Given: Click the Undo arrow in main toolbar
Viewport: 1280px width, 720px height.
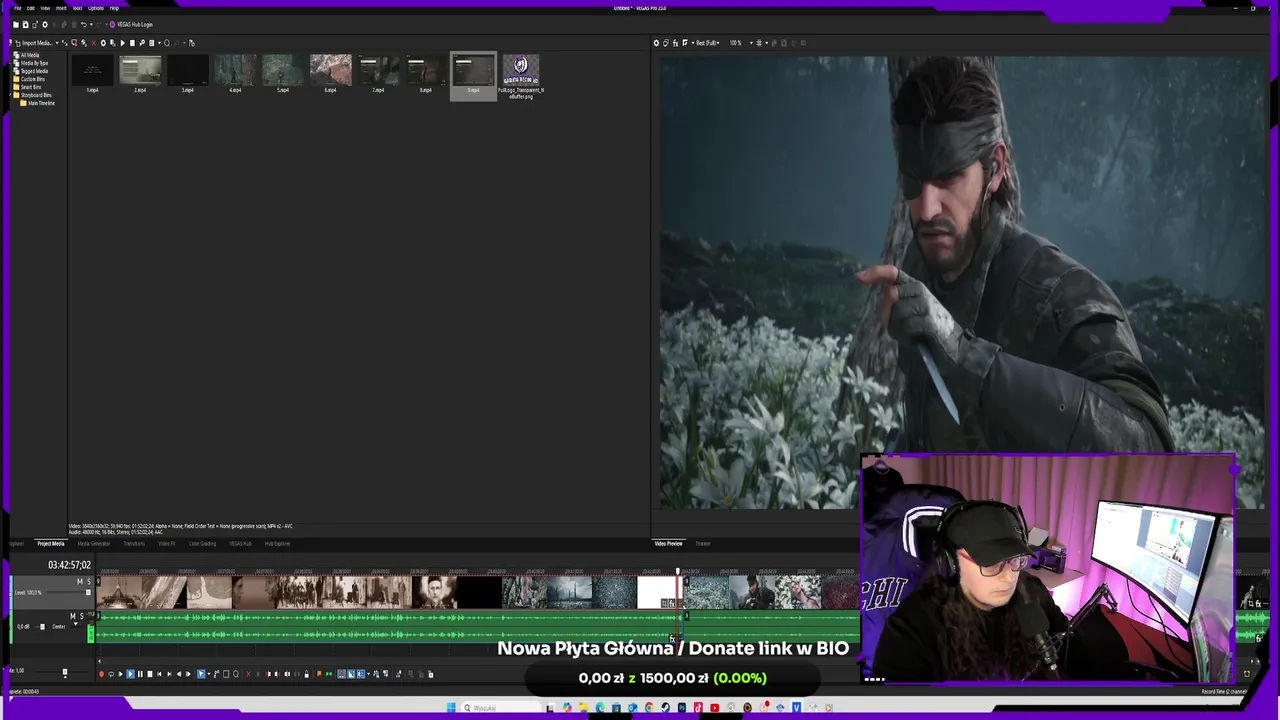Looking at the screenshot, I should pos(83,24).
